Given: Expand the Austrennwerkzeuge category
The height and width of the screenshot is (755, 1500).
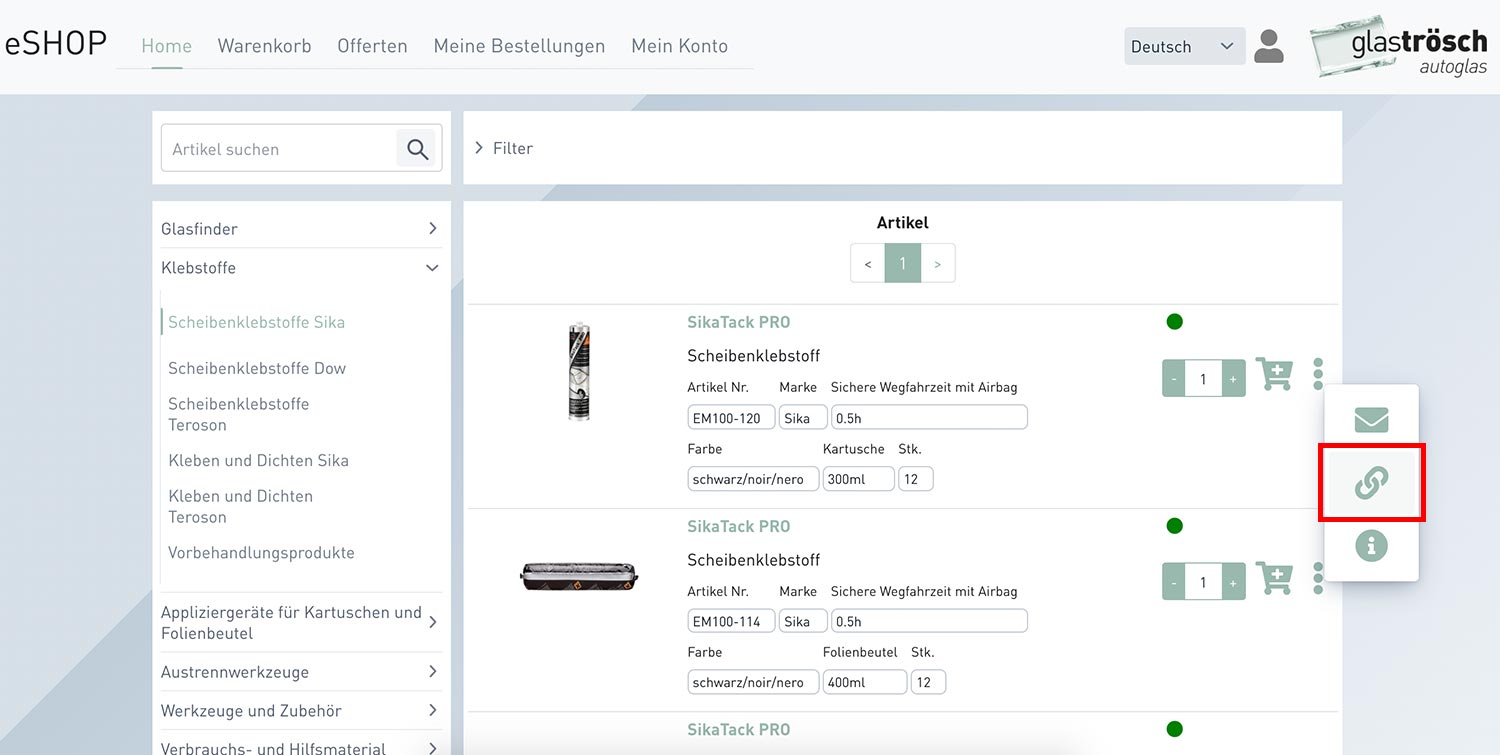Looking at the screenshot, I should (300, 672).
